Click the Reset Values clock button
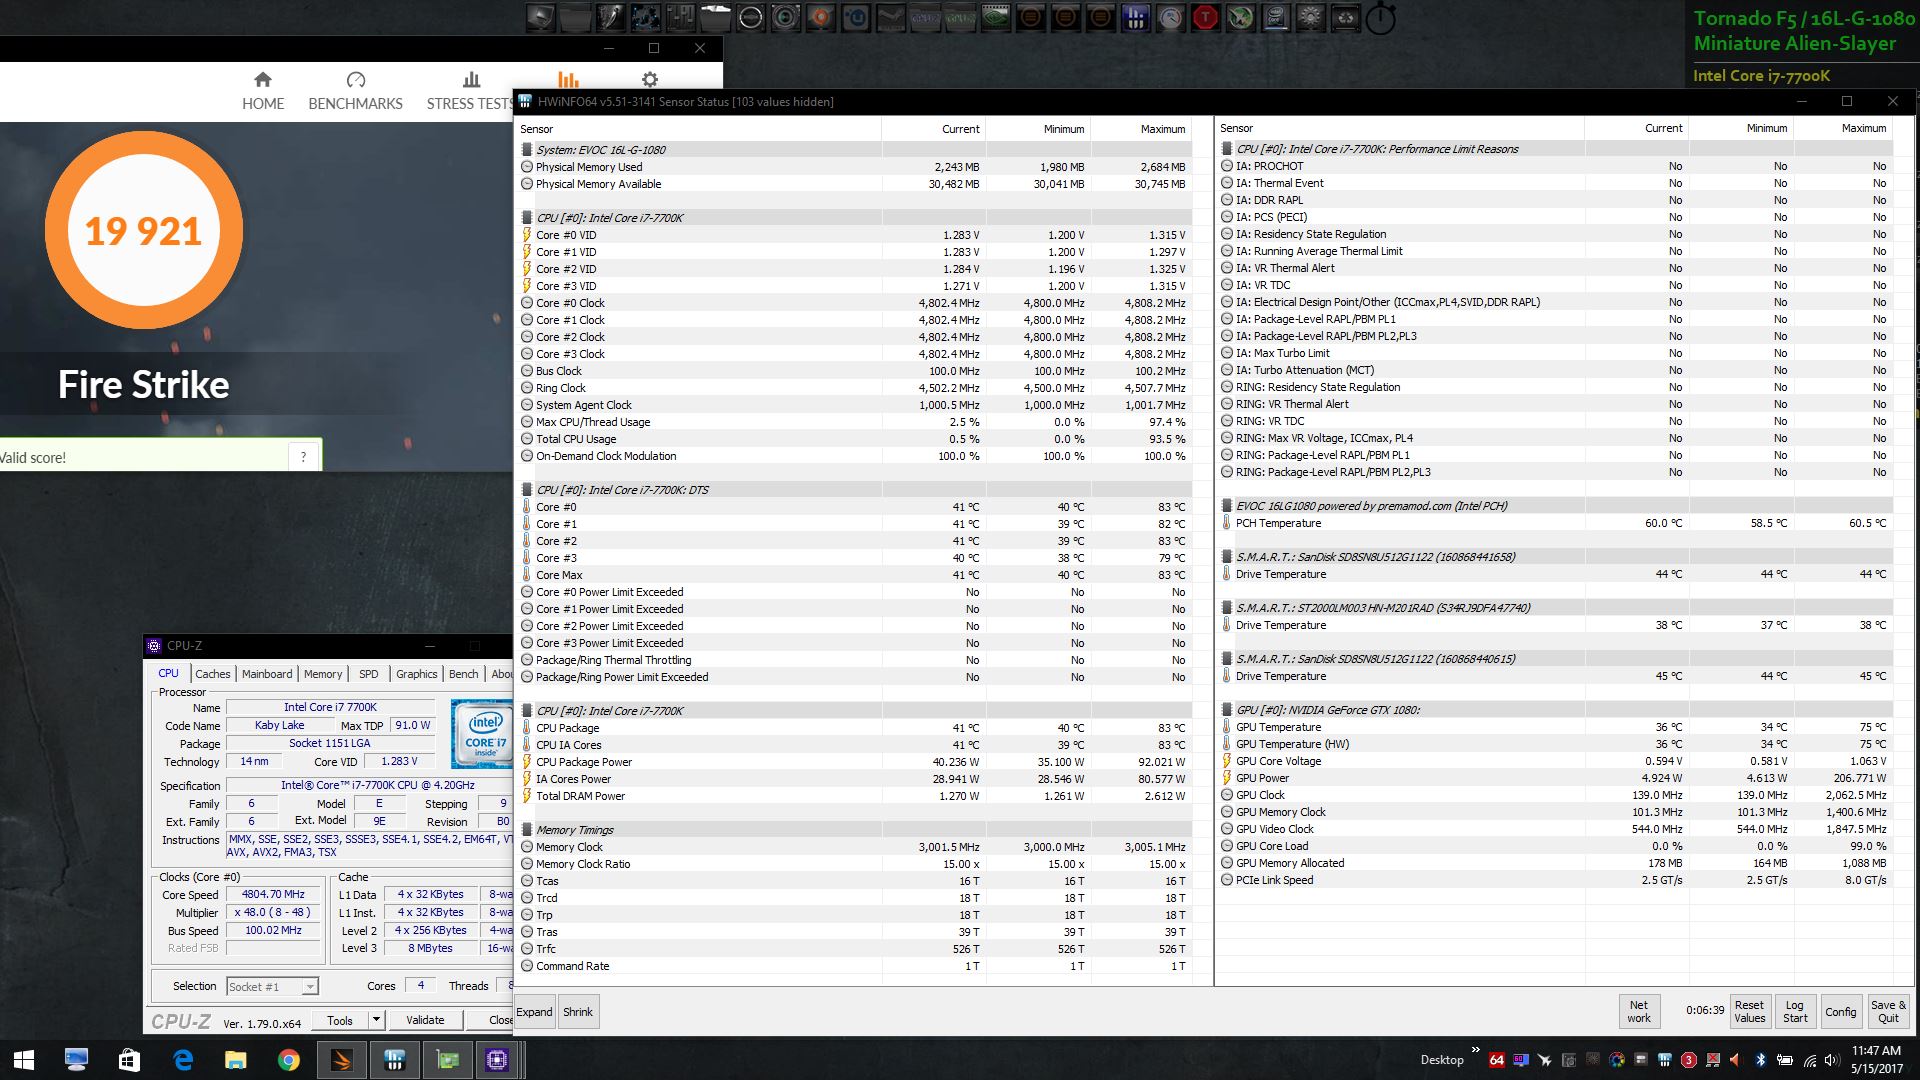Viewport: 1920px width, 1080px height. (x=1749, y=1011)
